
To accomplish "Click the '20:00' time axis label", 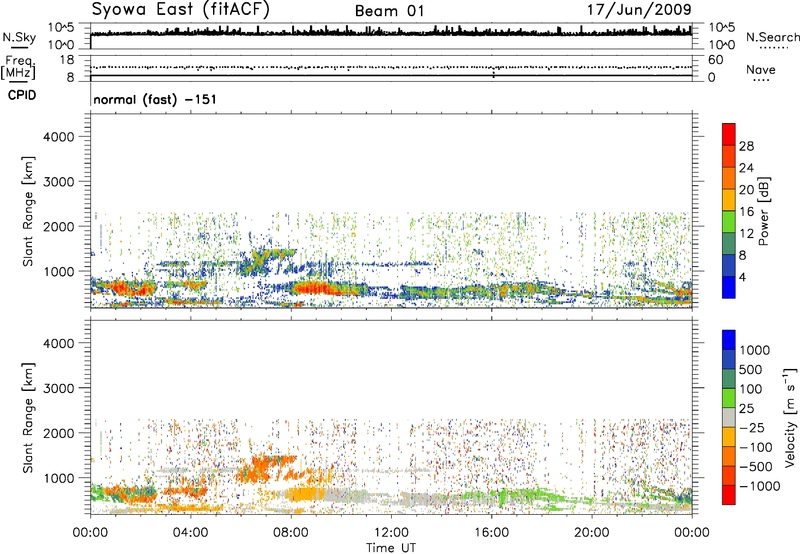I will tap(592, 533).
